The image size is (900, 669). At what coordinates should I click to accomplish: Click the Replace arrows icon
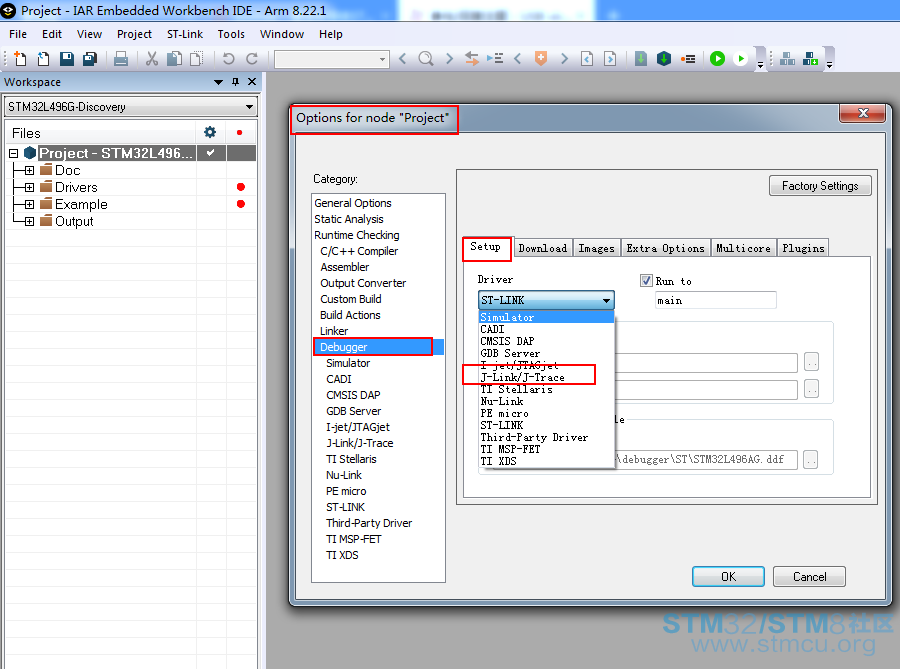tap(472, 59)
